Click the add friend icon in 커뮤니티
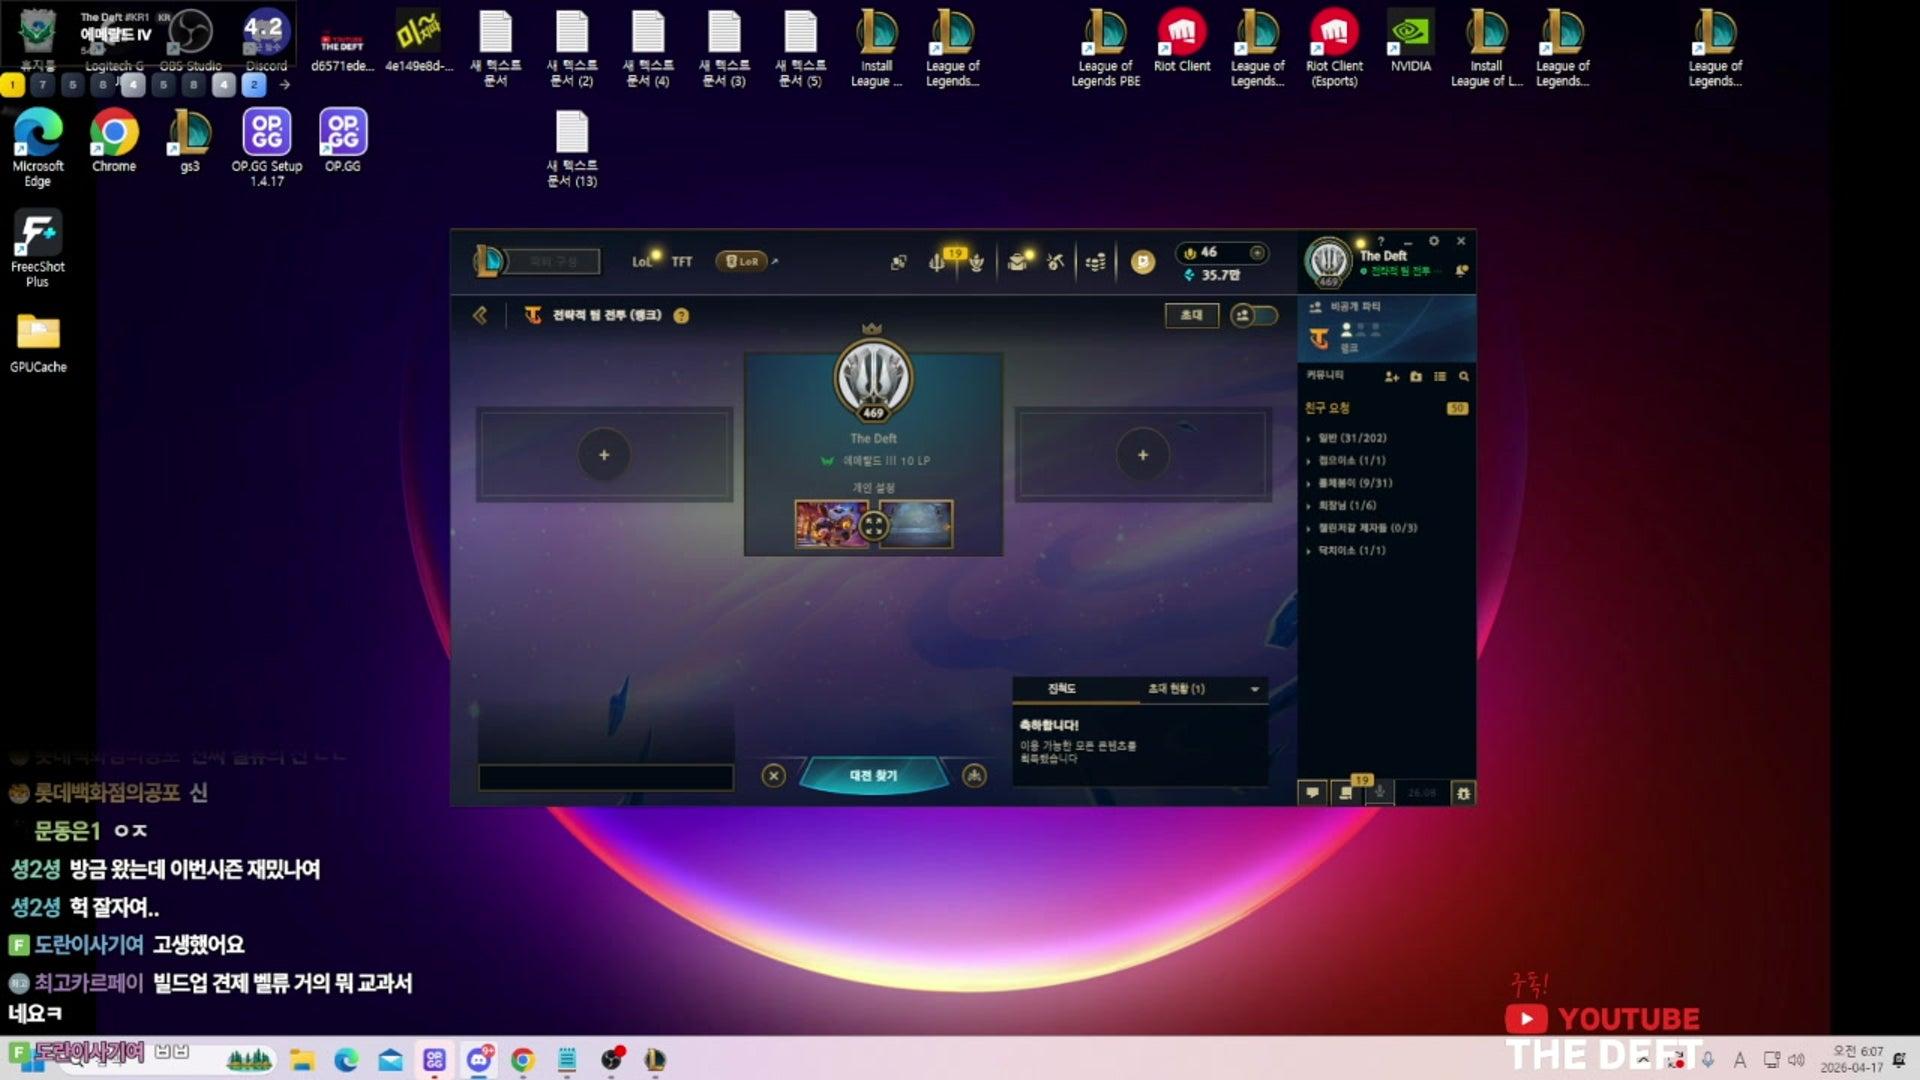Viewport: 1920px width, 1080px height. pyautogui.click(x=1391, y=377)
